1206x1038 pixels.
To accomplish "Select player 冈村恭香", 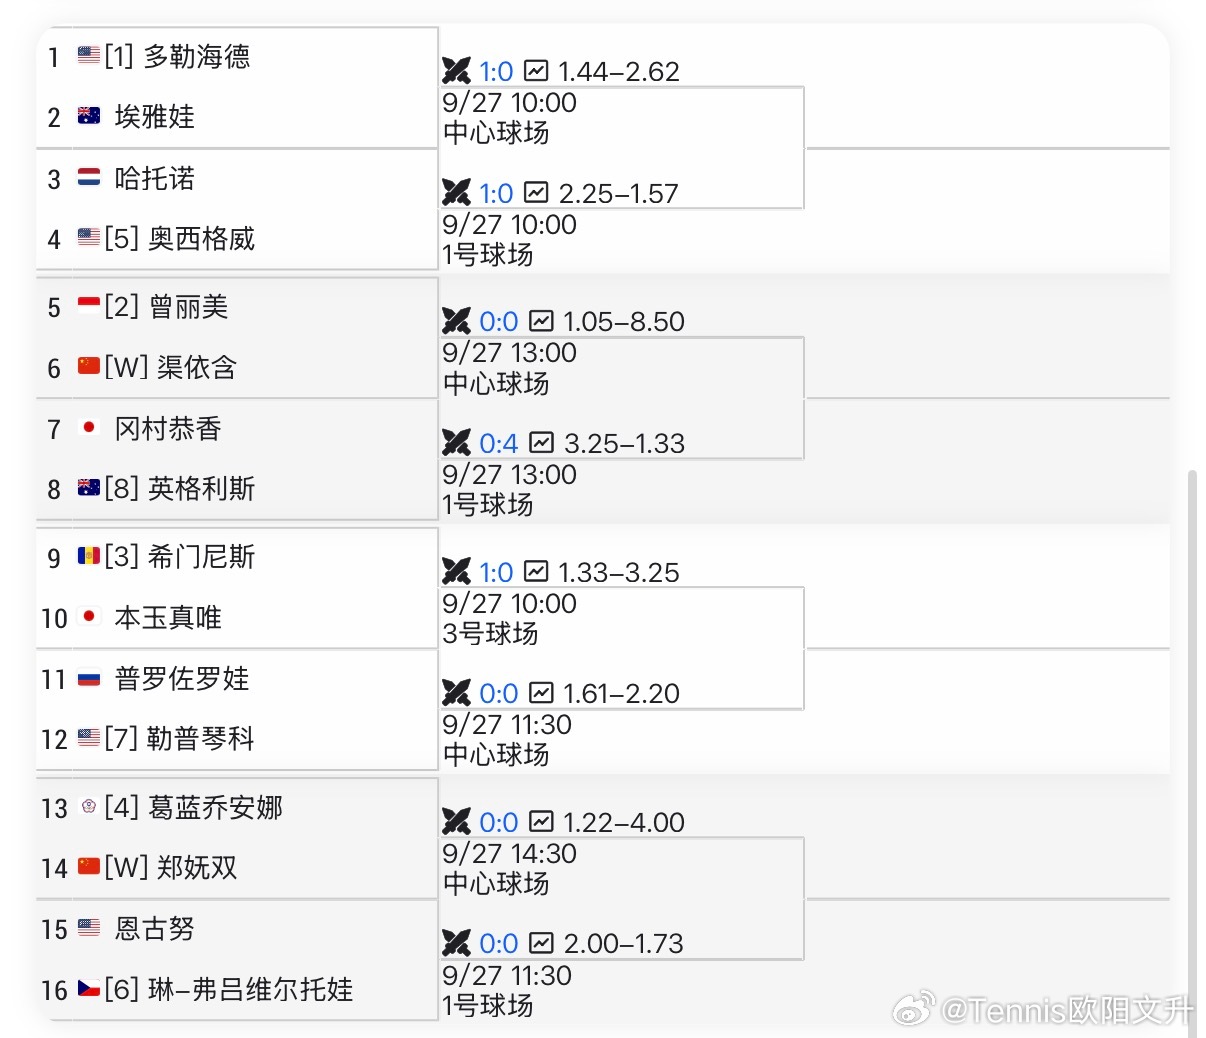I will pos(168,428).
